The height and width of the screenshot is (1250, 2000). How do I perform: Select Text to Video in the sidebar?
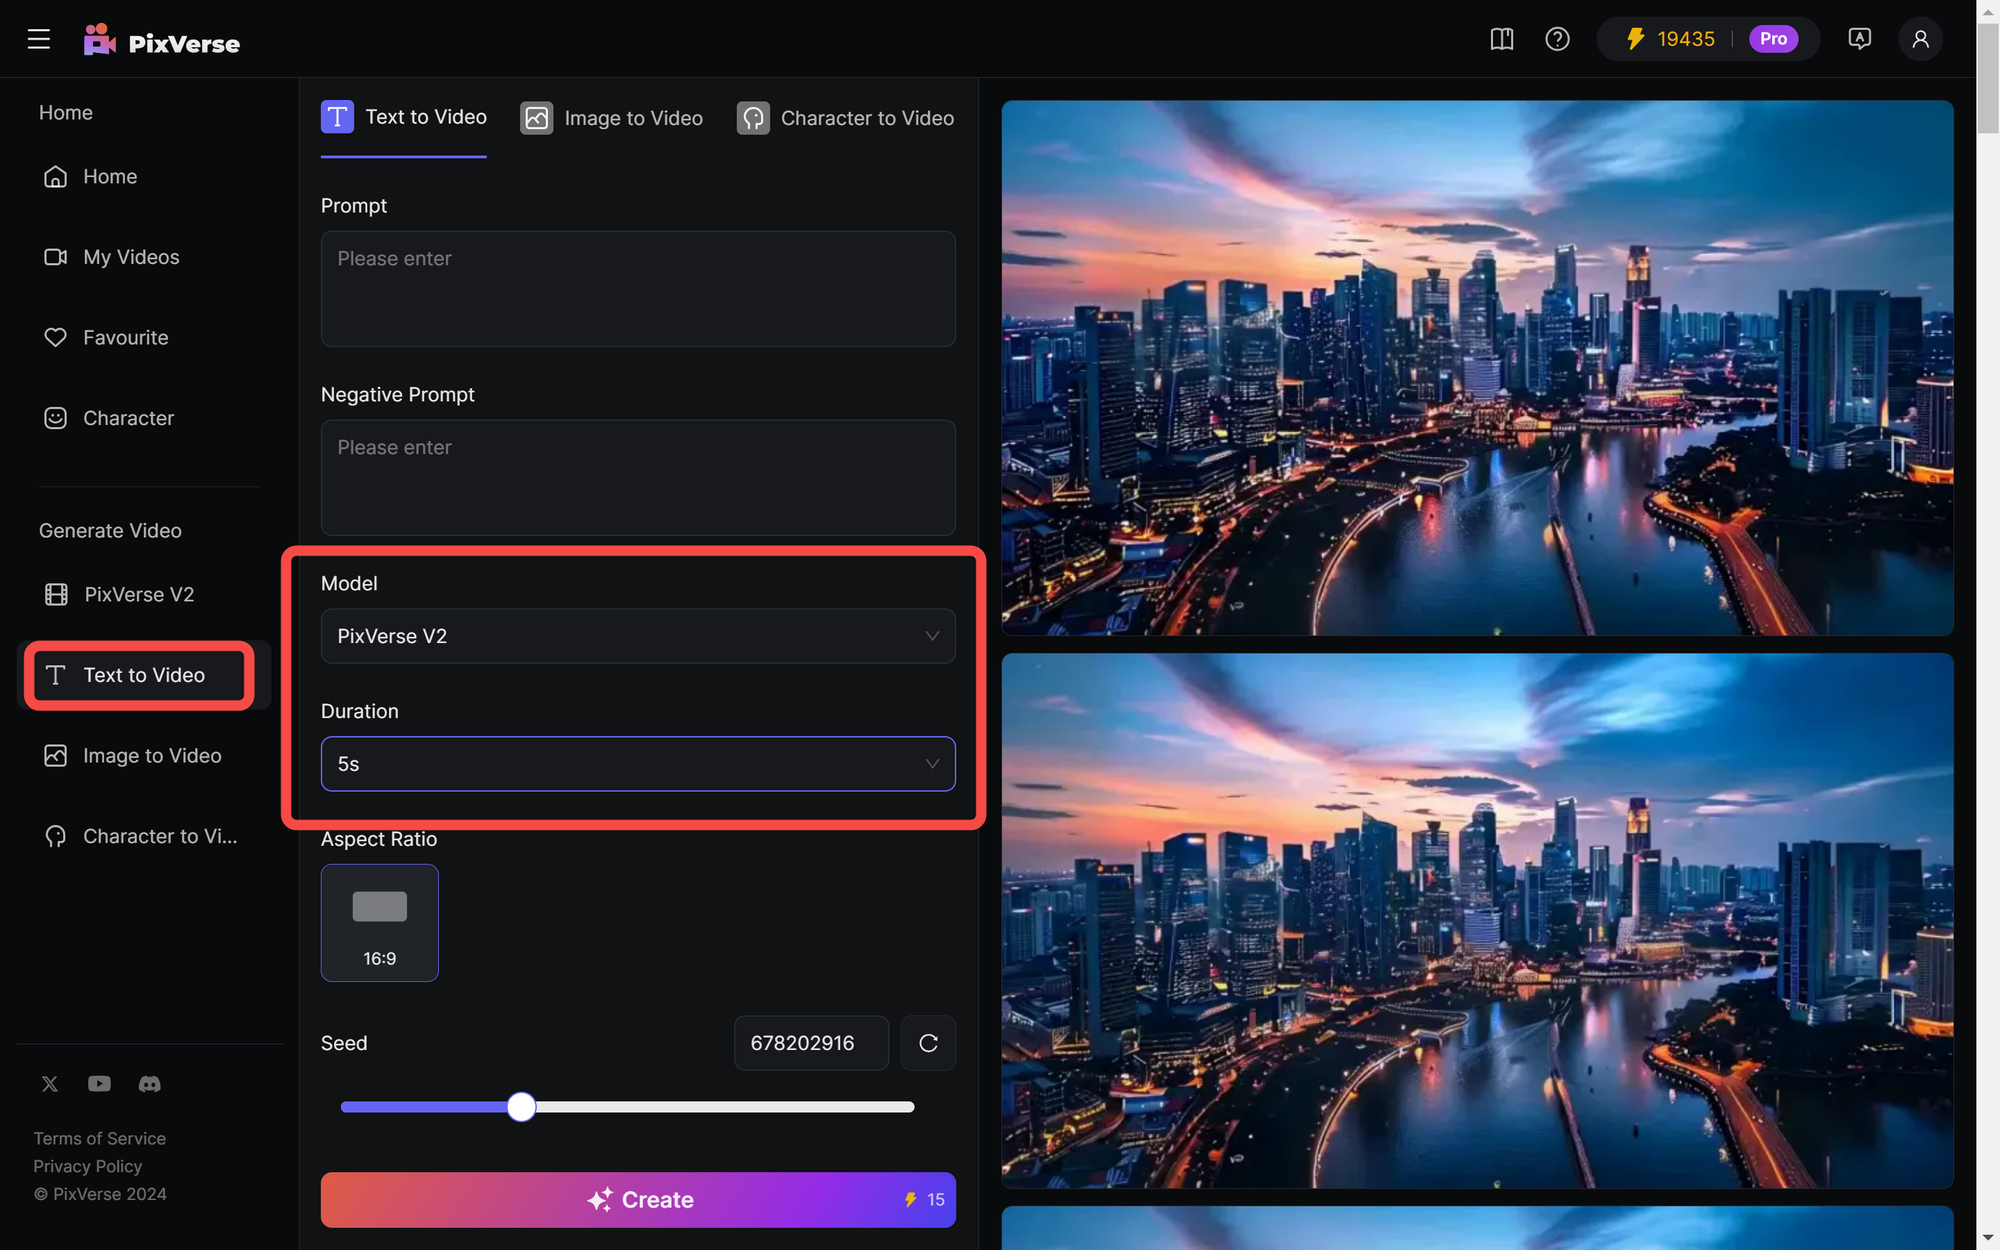point(144,676)
